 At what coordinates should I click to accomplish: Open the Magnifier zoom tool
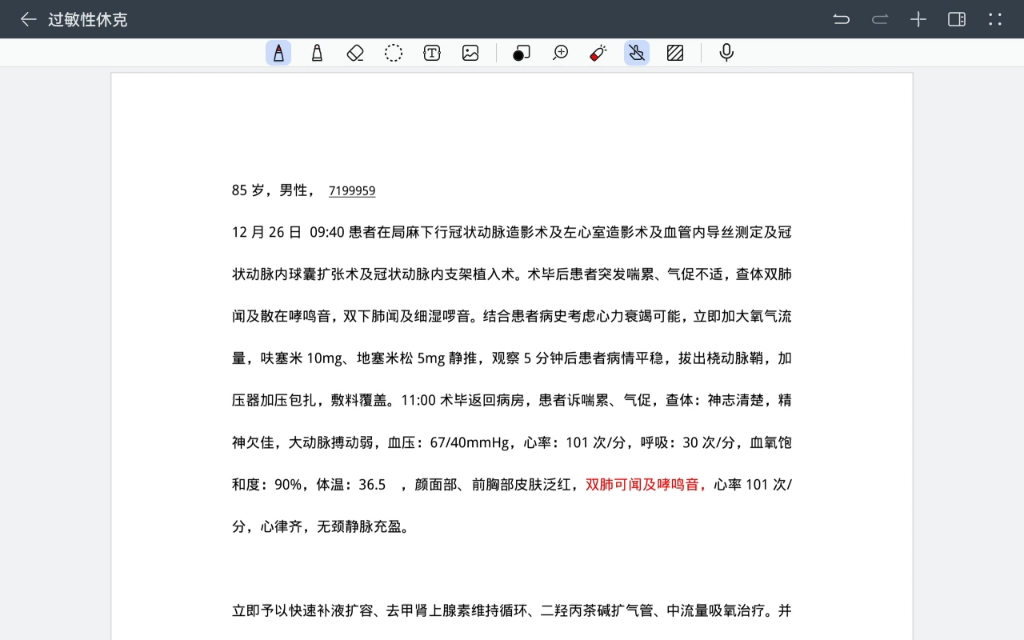pos(560,52)
